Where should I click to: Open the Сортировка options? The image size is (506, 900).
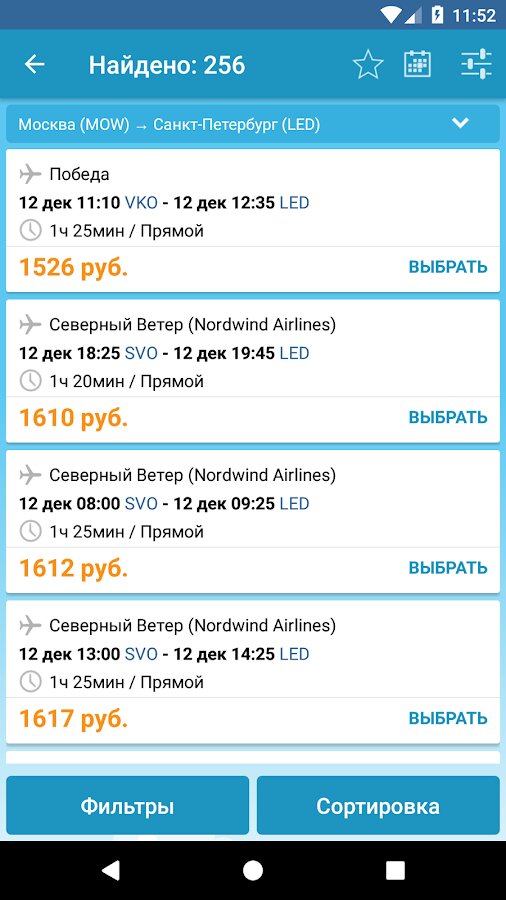[x=378, y=805]
